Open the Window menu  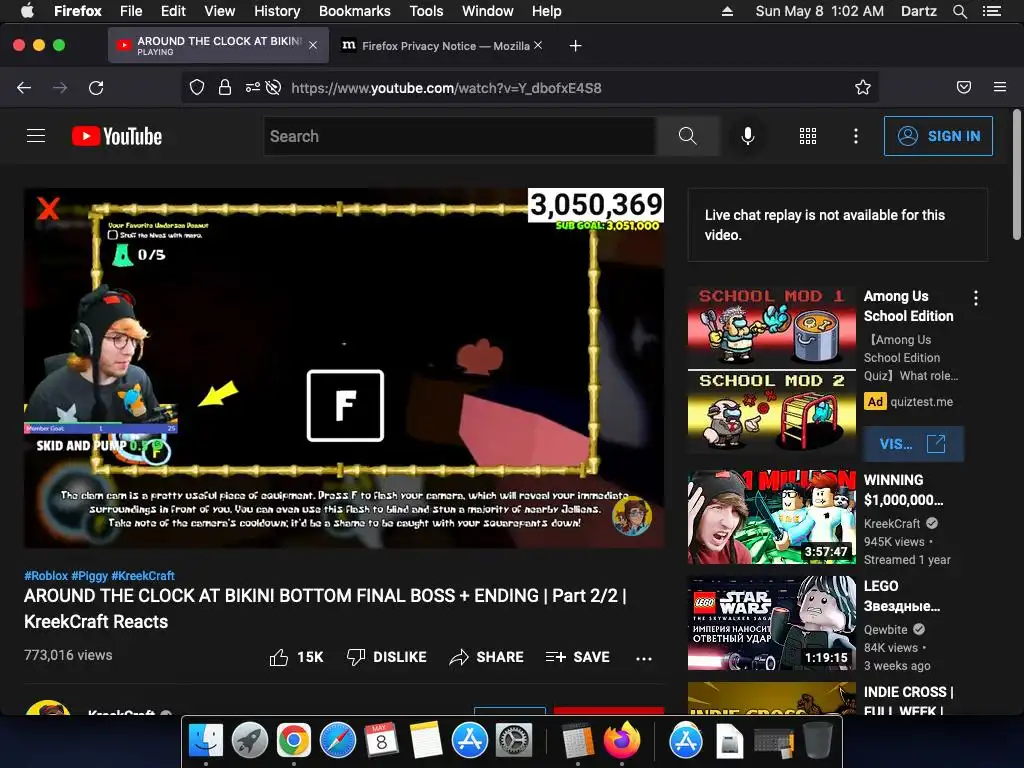[x=487, y=11]
